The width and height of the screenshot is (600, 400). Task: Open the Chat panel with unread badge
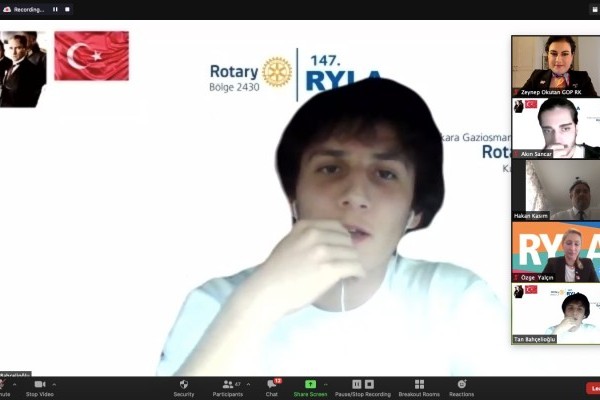(272, 384)
